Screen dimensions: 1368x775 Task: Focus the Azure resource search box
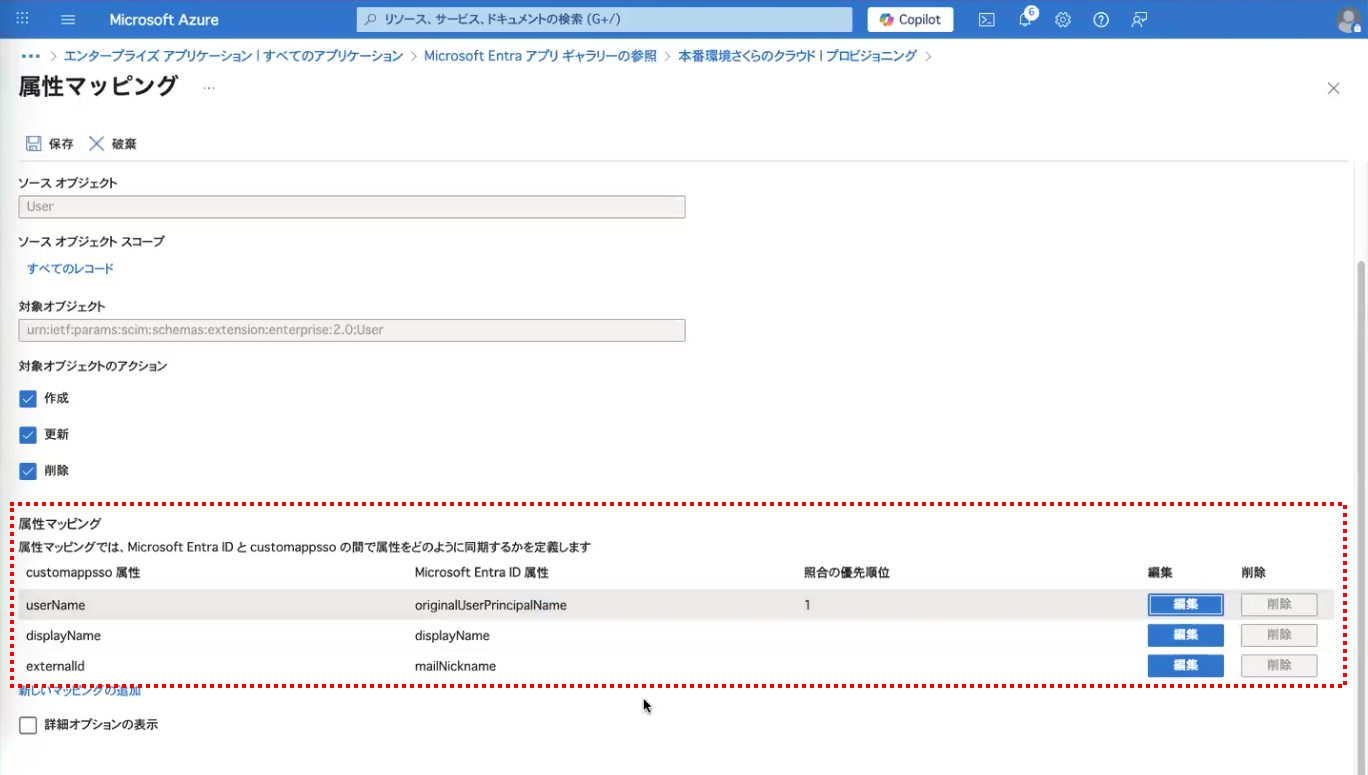tap(604, 20)
